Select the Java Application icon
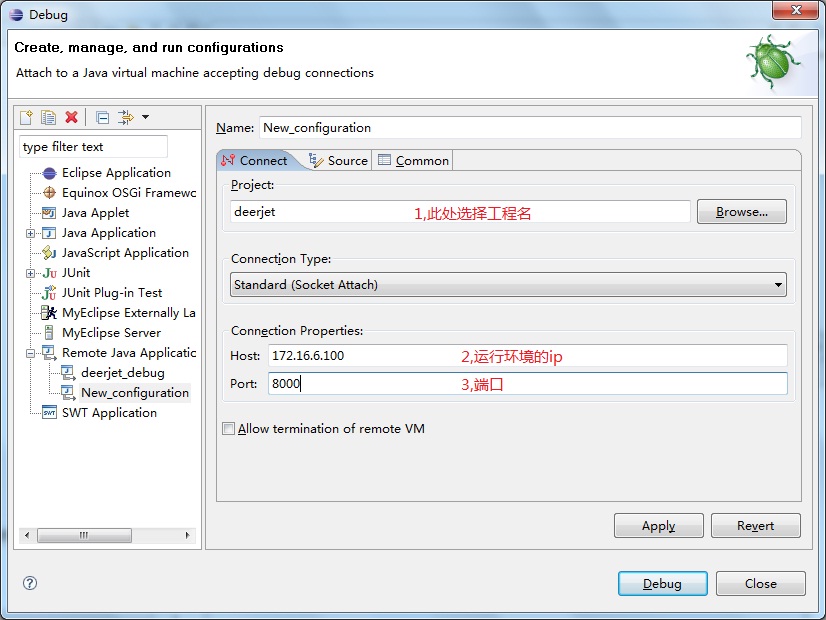 tap(49, 233)
